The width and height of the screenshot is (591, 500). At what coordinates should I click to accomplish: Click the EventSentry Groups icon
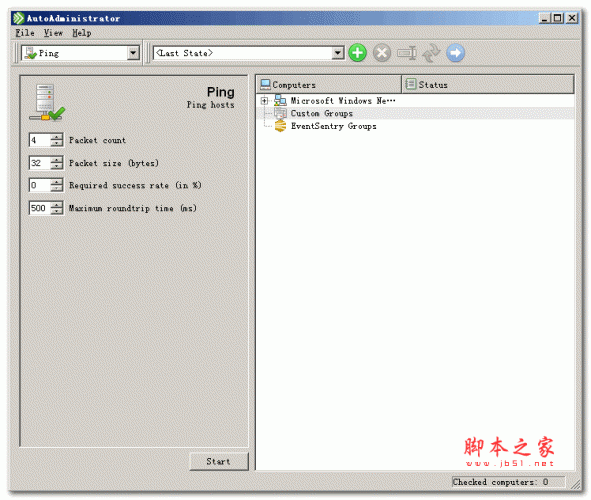click(x=280, y=126)
